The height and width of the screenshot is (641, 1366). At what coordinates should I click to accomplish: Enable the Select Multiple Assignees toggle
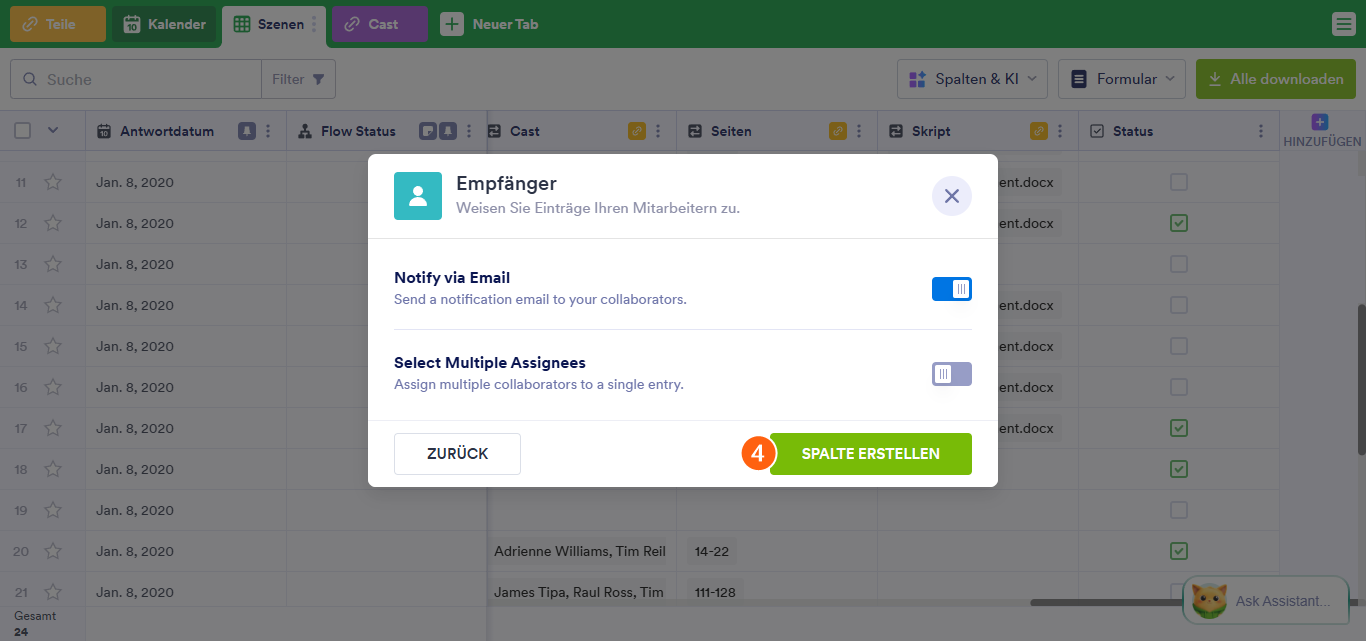point(951,374)
